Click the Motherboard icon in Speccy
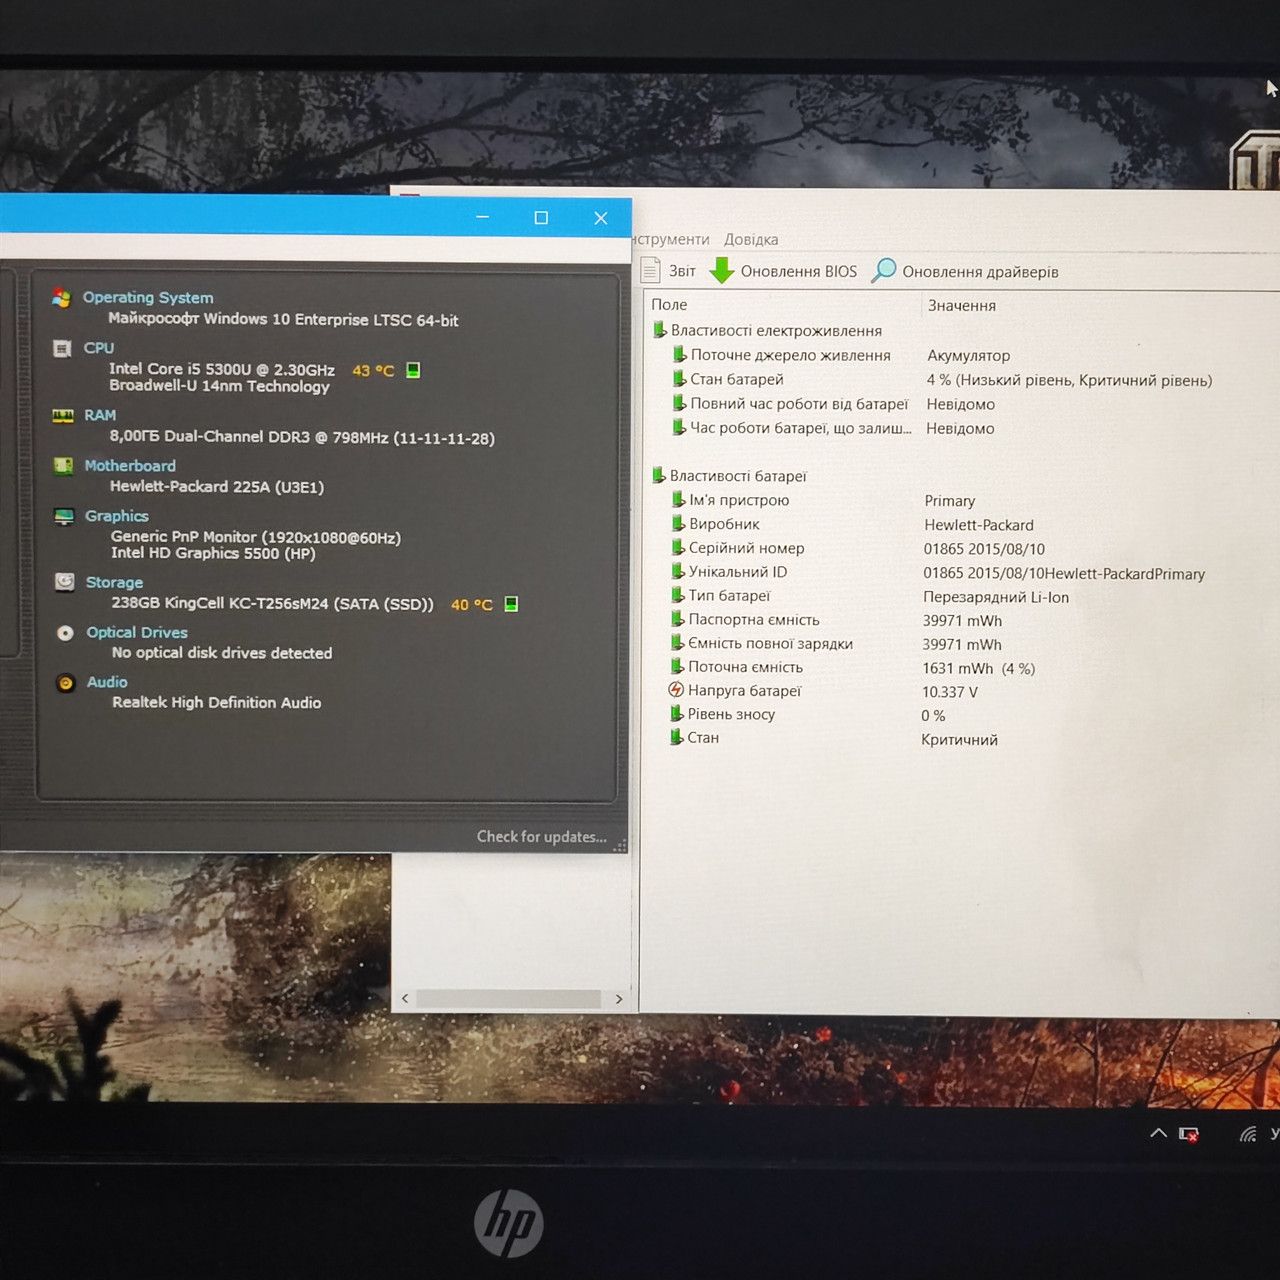The height and width of the screenshot is (1280, 1280). tap(63, 465)
